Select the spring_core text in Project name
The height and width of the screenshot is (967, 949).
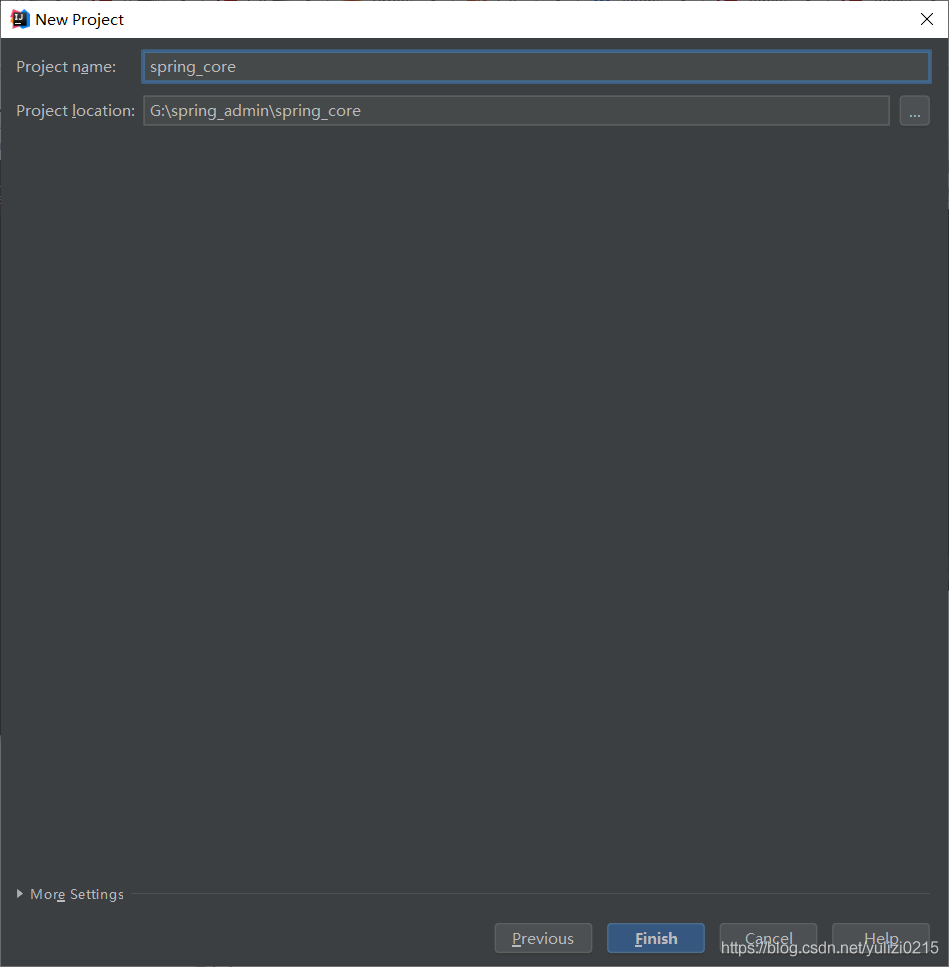click(192, 66)
